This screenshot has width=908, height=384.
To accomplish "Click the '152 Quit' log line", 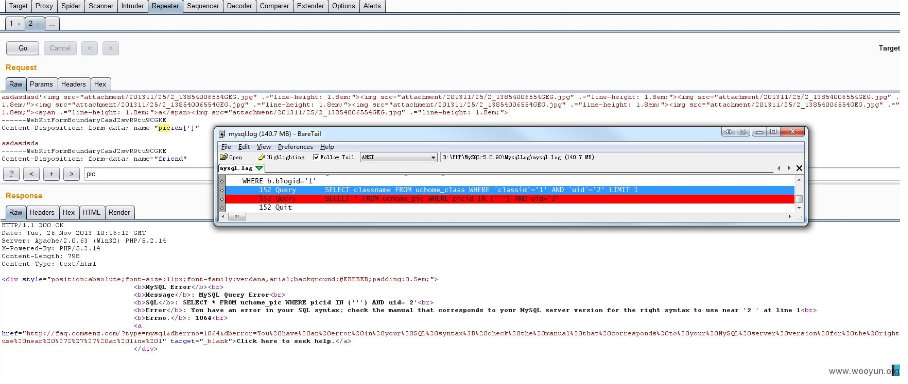I will pos(275,207).
